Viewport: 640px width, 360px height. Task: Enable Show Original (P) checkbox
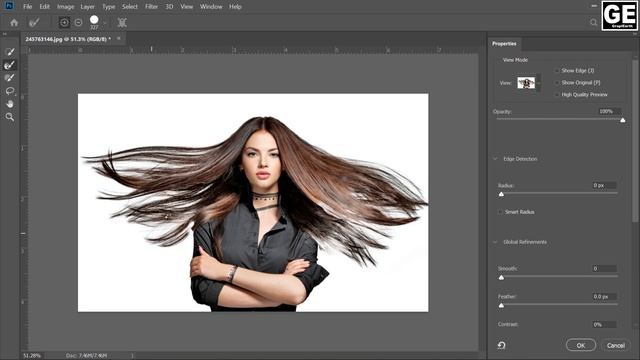coord(557,82)
